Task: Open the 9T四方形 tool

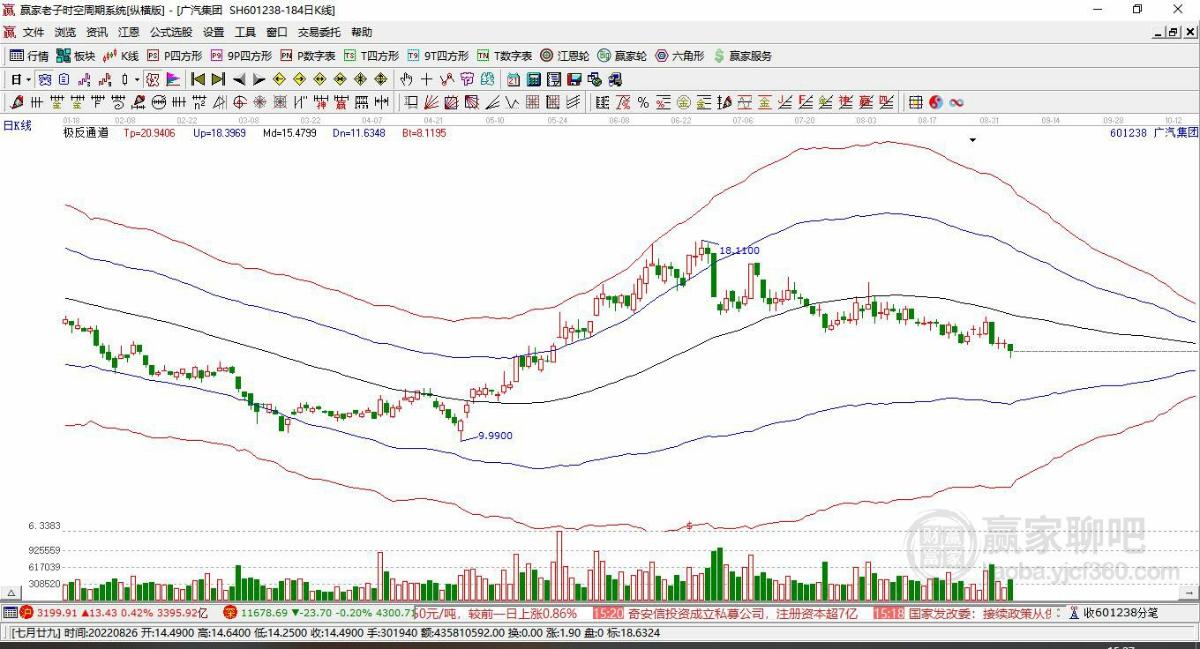Action: (x=437, y=56)
